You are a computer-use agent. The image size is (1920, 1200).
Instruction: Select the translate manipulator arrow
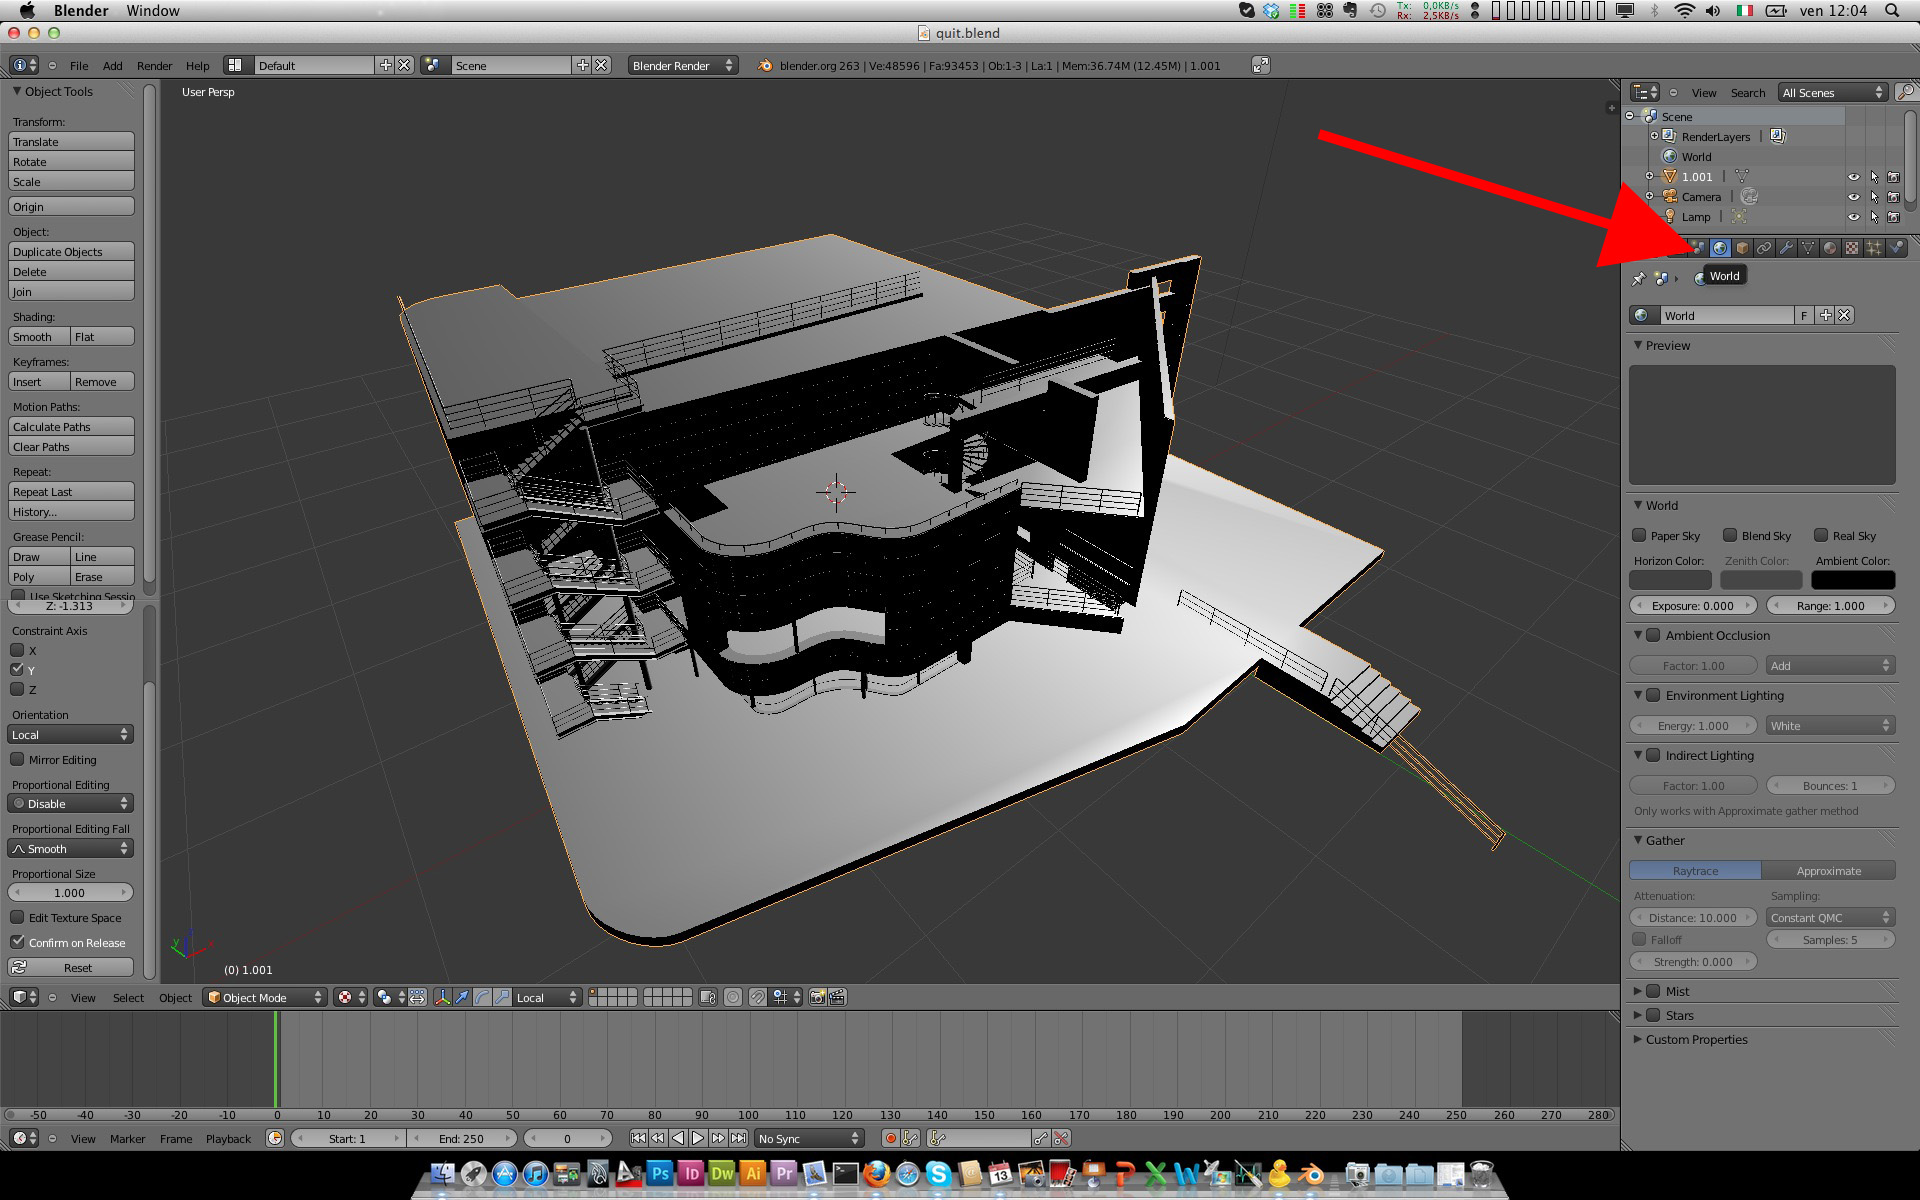pos(462,997)
